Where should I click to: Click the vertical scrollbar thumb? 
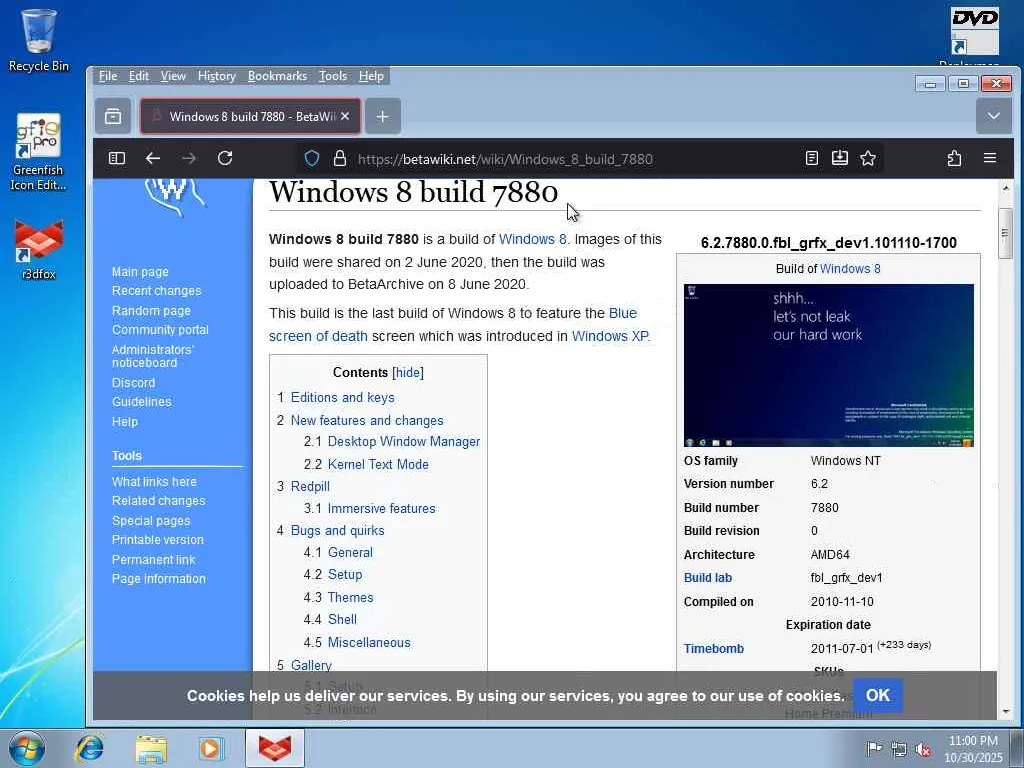pyautogui.click(x=1006, y=233)
